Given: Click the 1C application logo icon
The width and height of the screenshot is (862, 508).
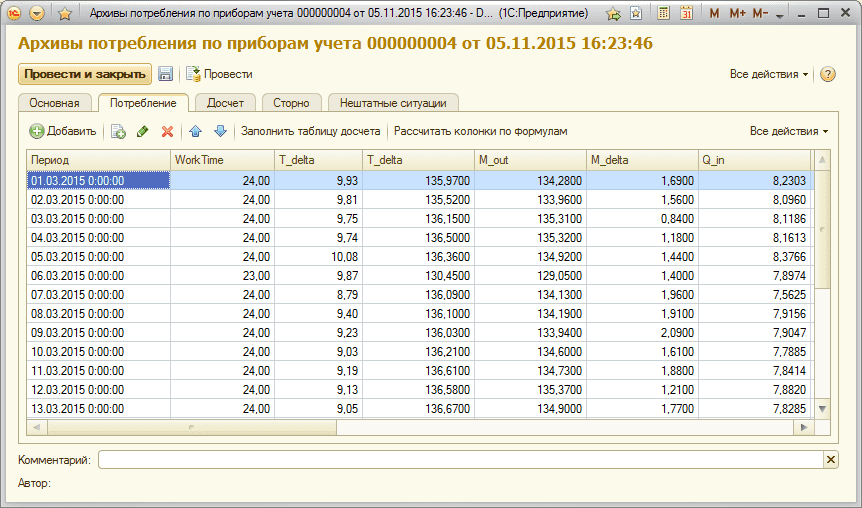Looking at the screenshot, I should (x=14, y=13).
